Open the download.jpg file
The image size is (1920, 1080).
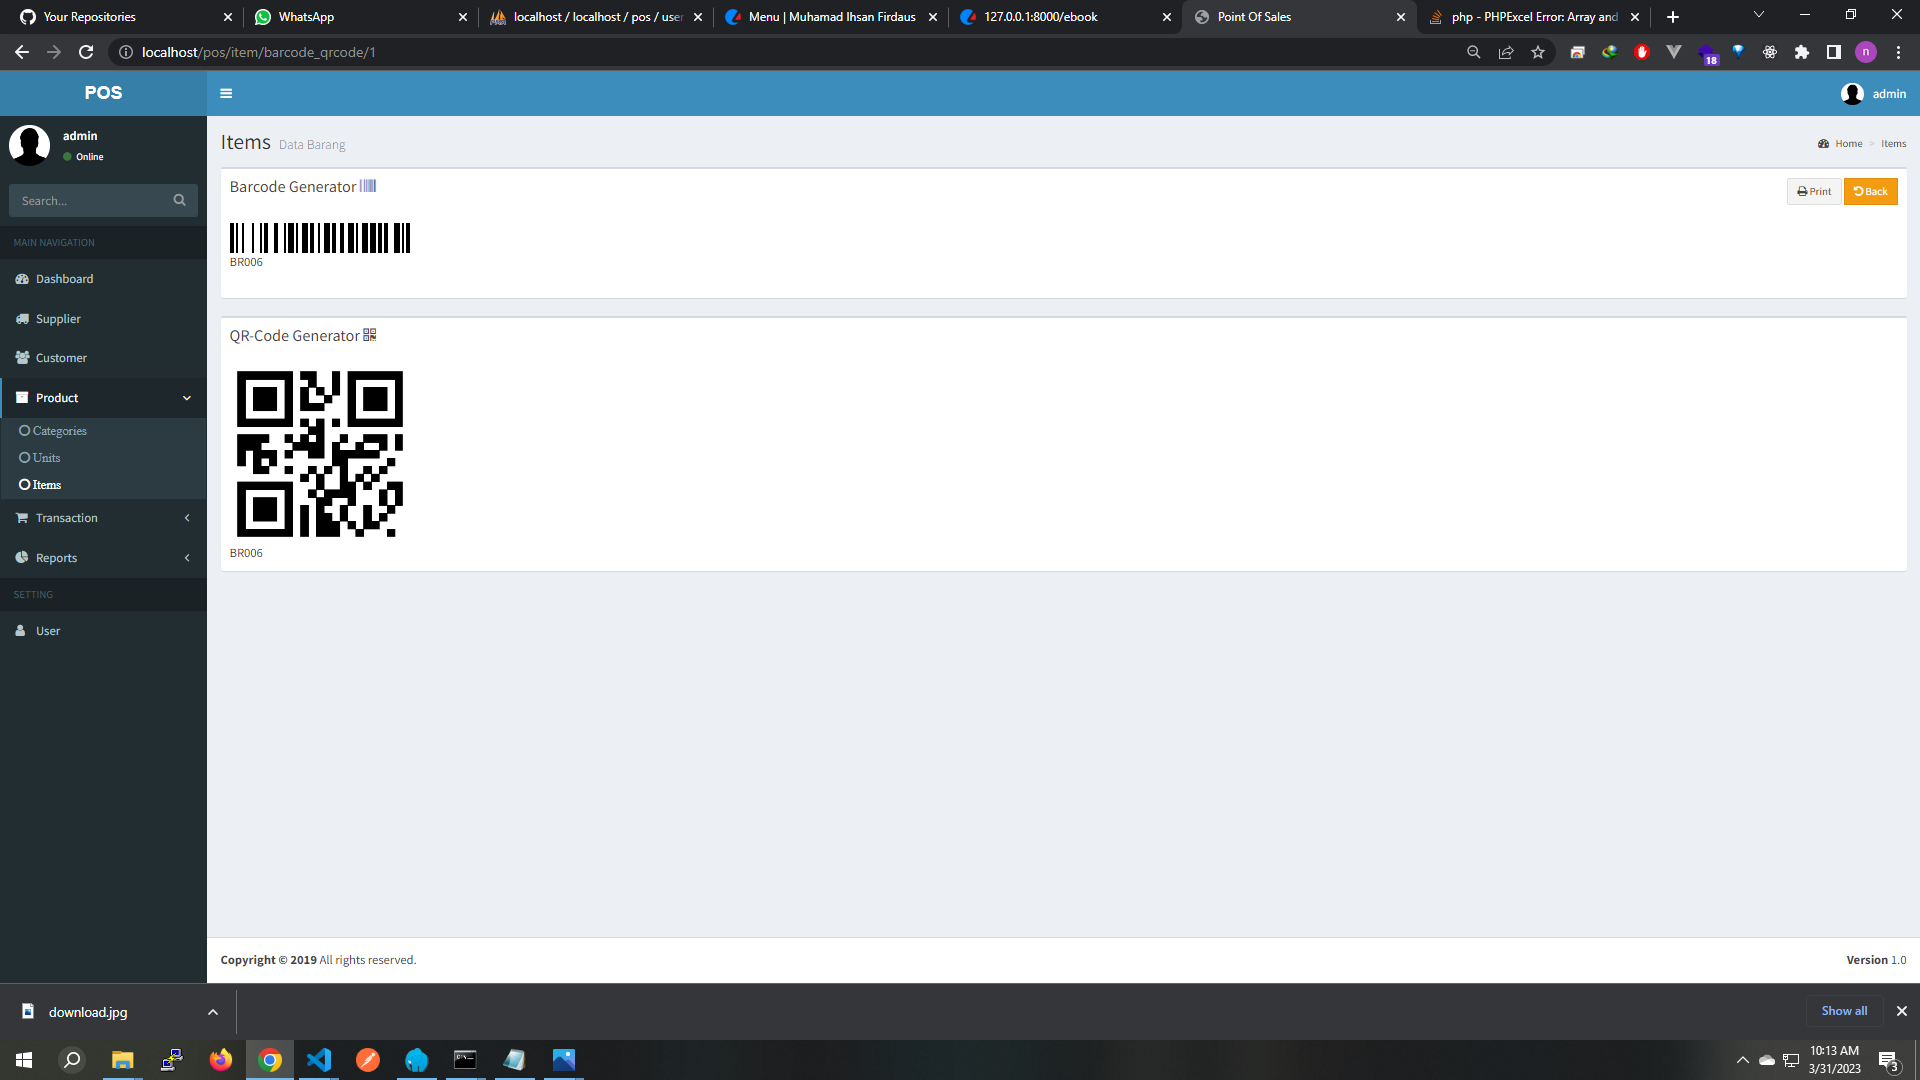tap(88, 1012)
